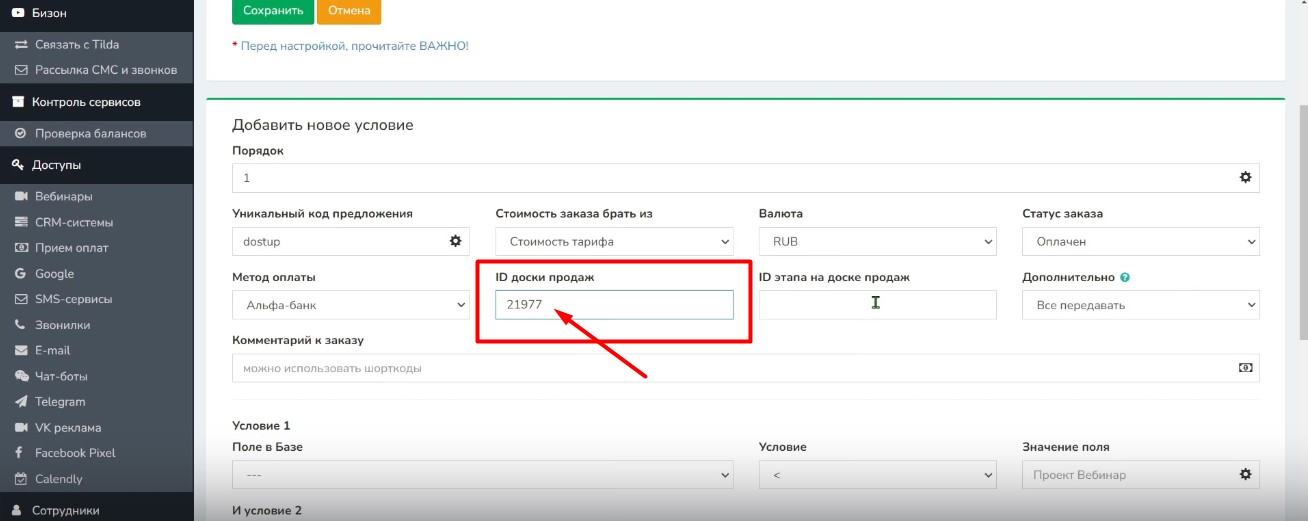Click the green help icon near Дополнительно
This screenshot has height=521, width=1308.
click(1125, 278)
